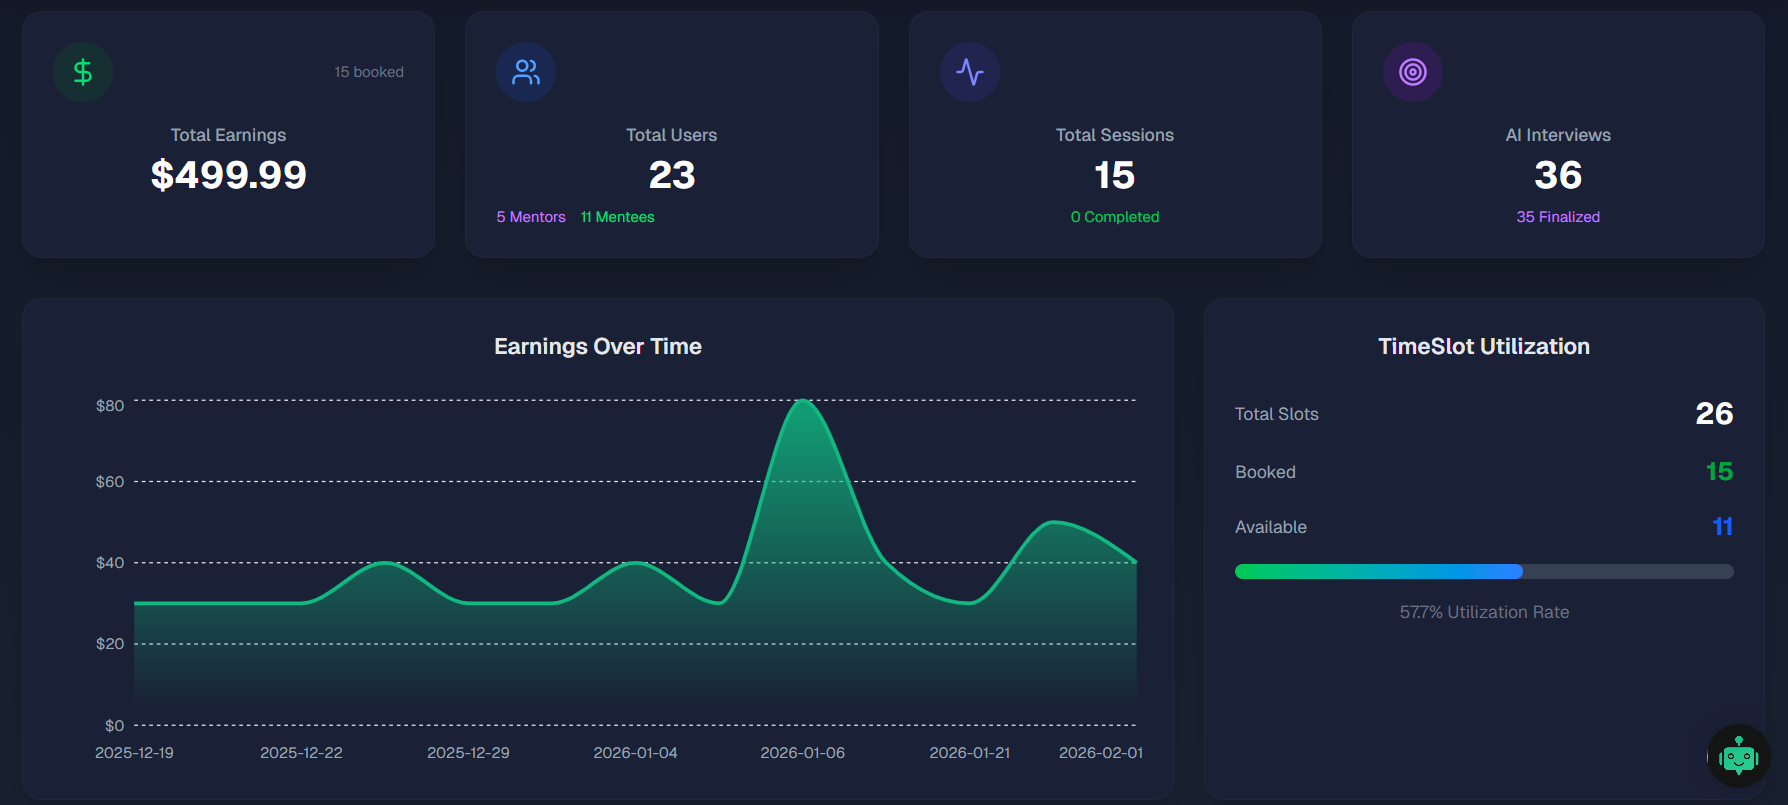1788x805 pixels.
Task: Click the purple target AI Interviews icon
Action: [1413, 72]
